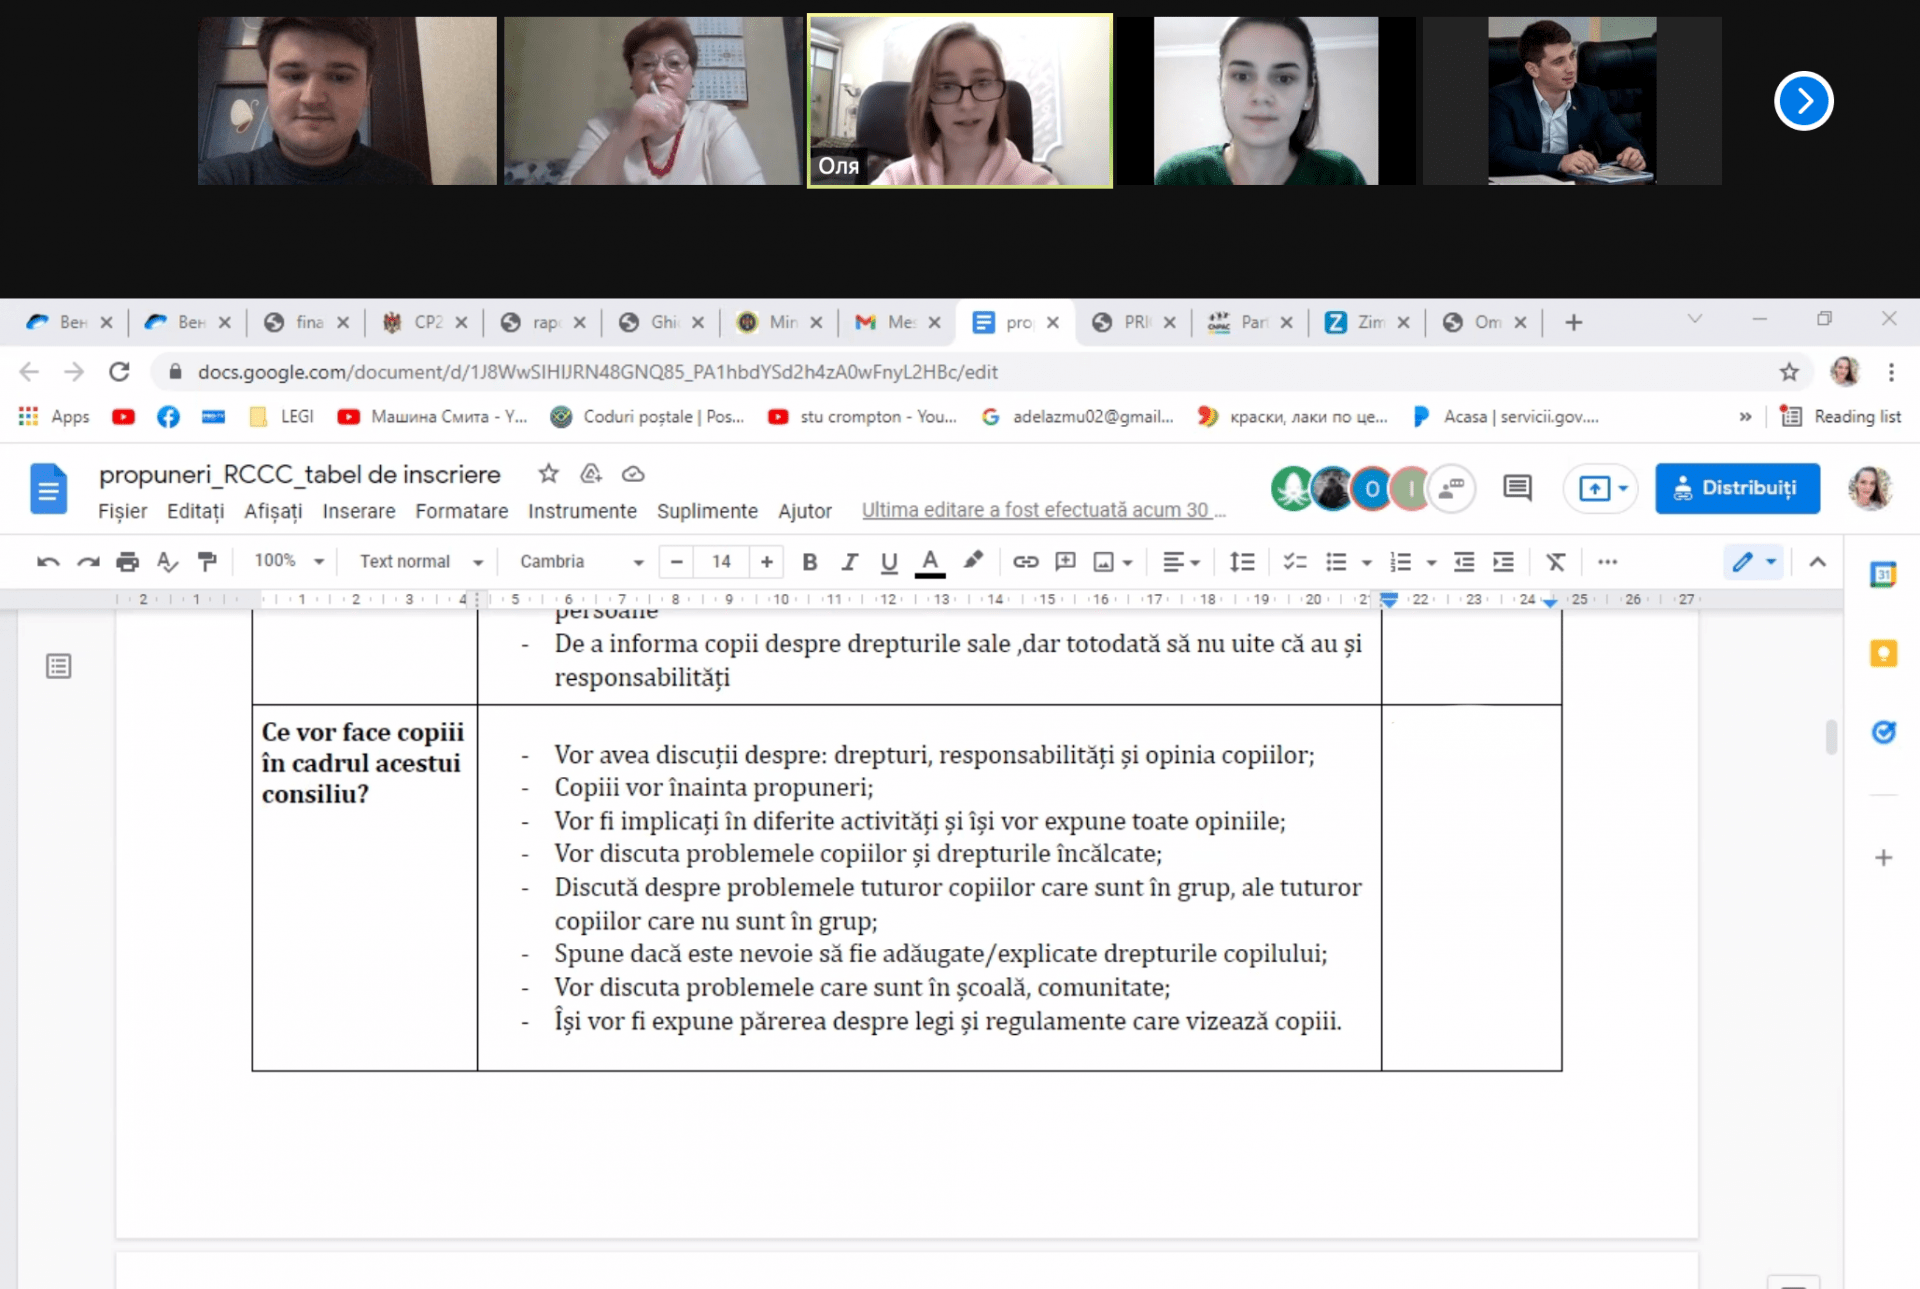Image resolution: width=1920 pixels, height=1289 pixels.
Task: Open the Ultima editare history link
Action: point(1043,510)
